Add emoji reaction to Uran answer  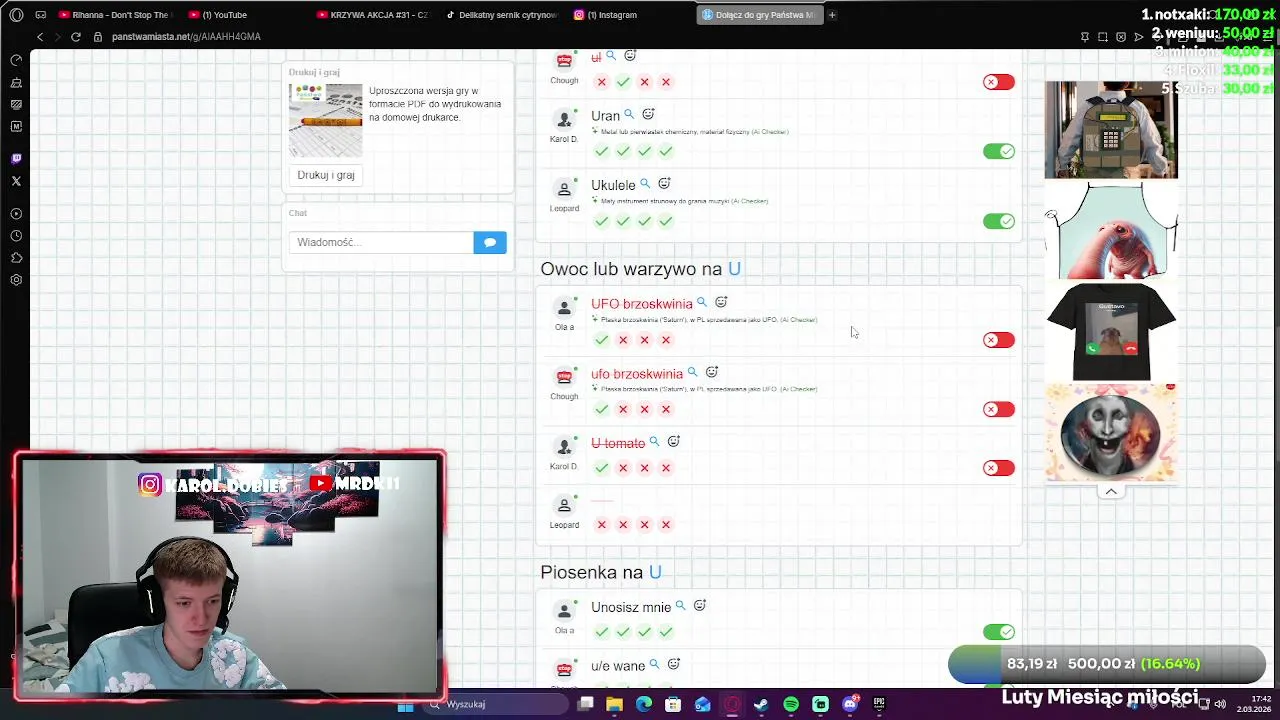tap(648, 115)
